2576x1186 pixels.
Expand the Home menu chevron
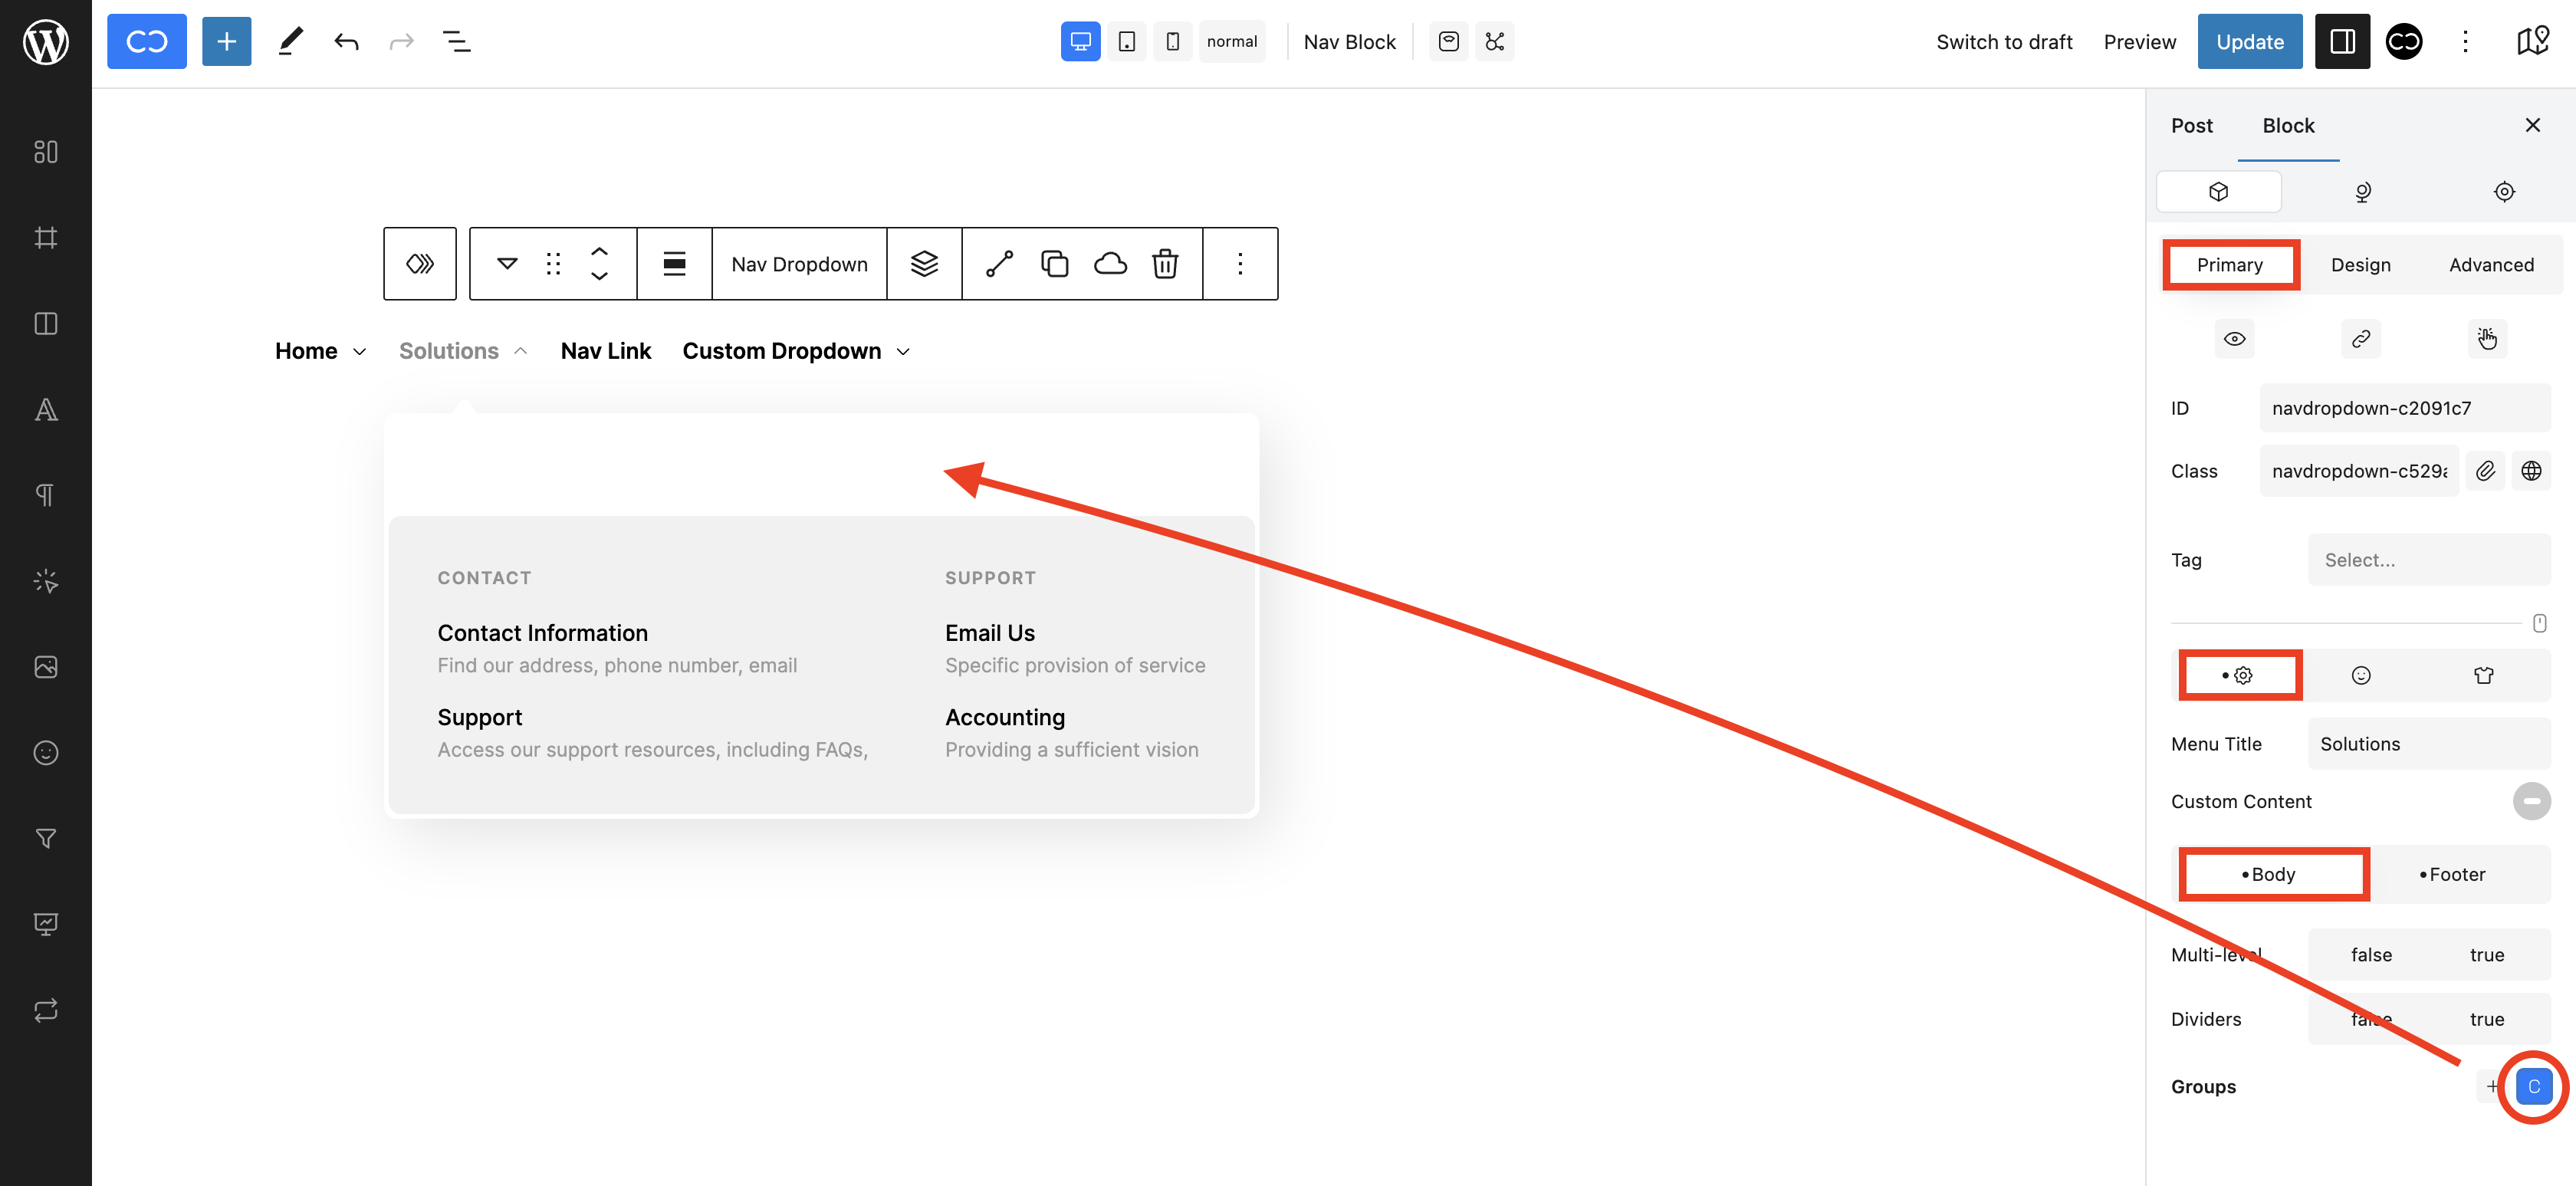click(x=360, y=352)
